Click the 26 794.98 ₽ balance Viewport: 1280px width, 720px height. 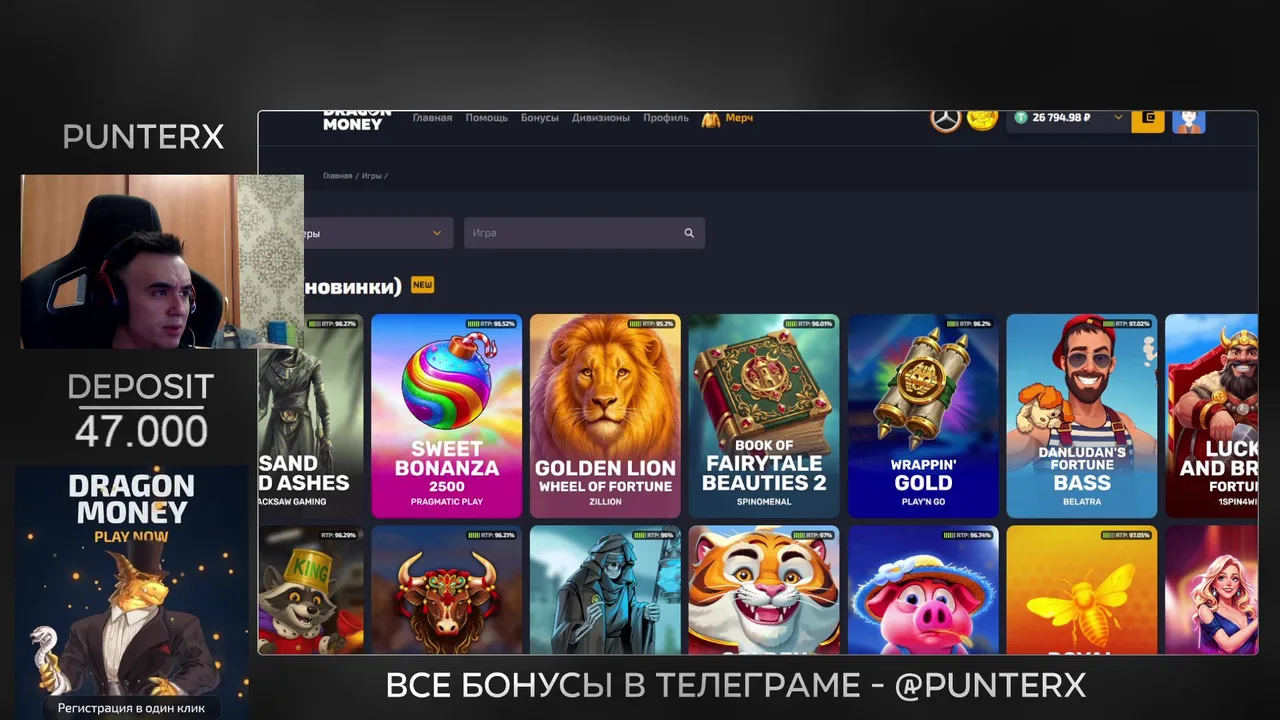coord(1061,118)
